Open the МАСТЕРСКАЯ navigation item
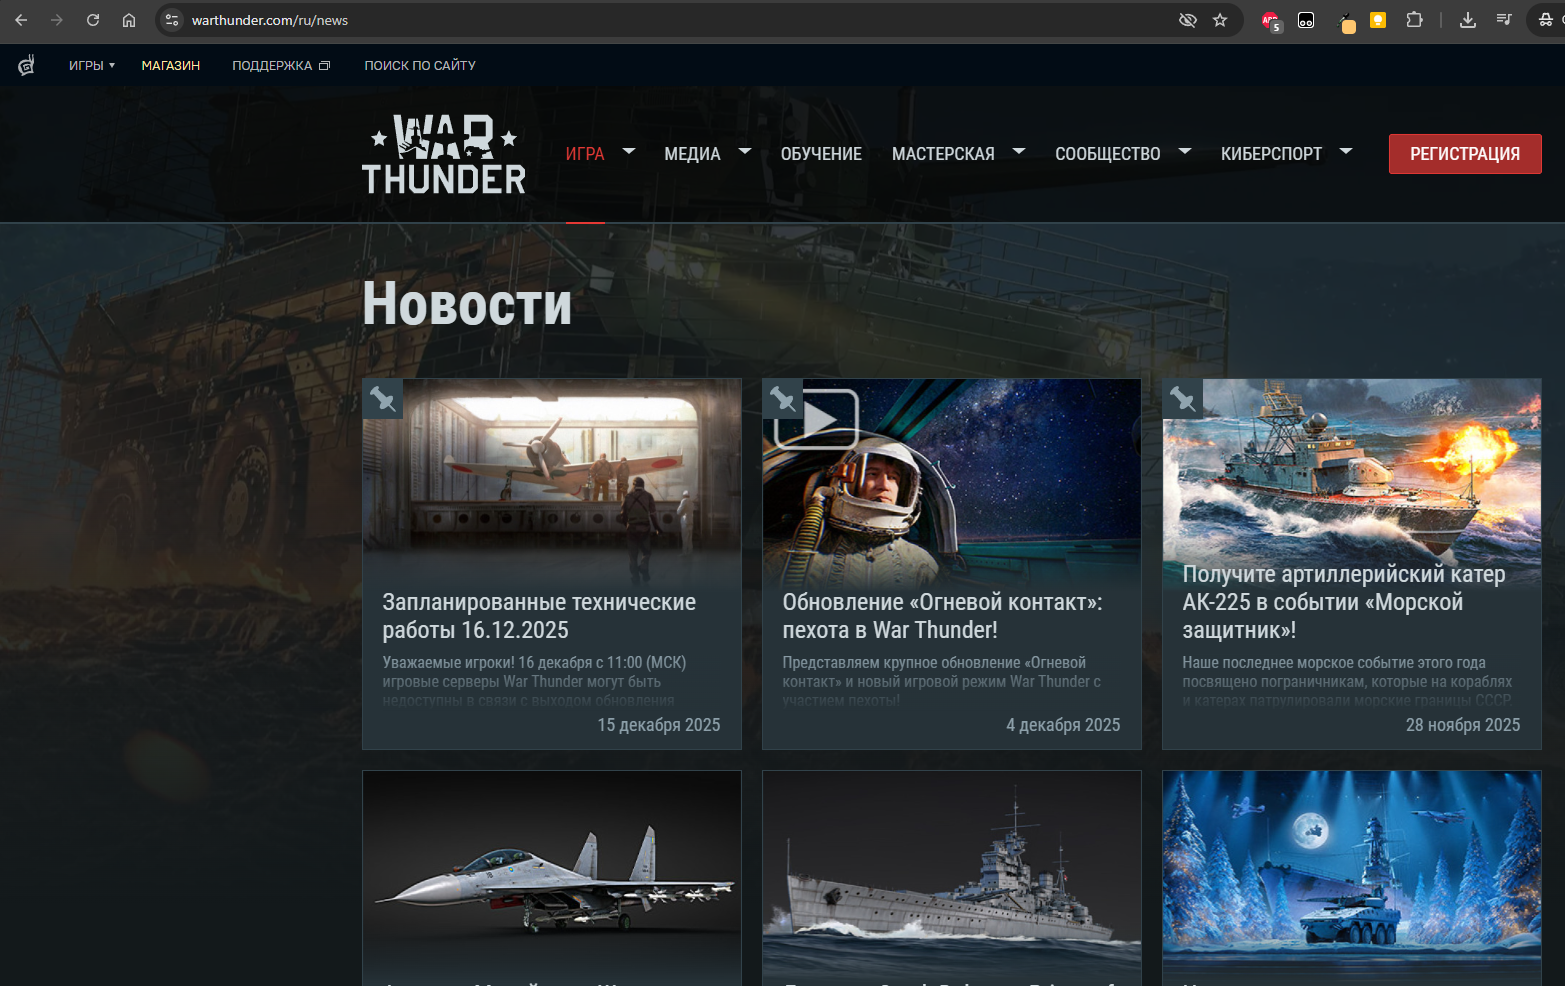1565x986 pixels. tap(943, 154)
